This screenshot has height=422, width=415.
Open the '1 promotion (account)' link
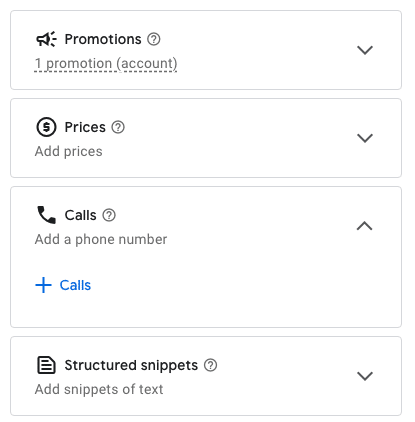[x=106, y=63]
